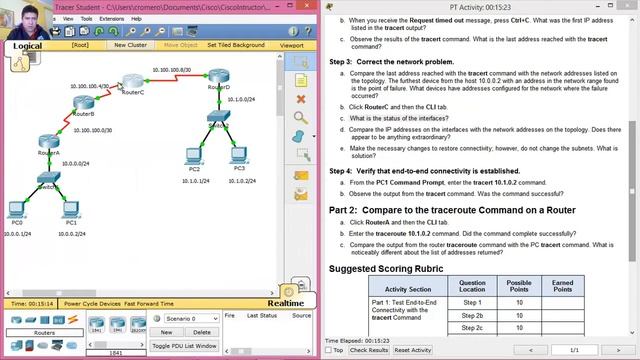Image resolution: width=640 pixels, height=360 pixels.
Task: Click the Print toolbar icon
Action: [56, 31]
